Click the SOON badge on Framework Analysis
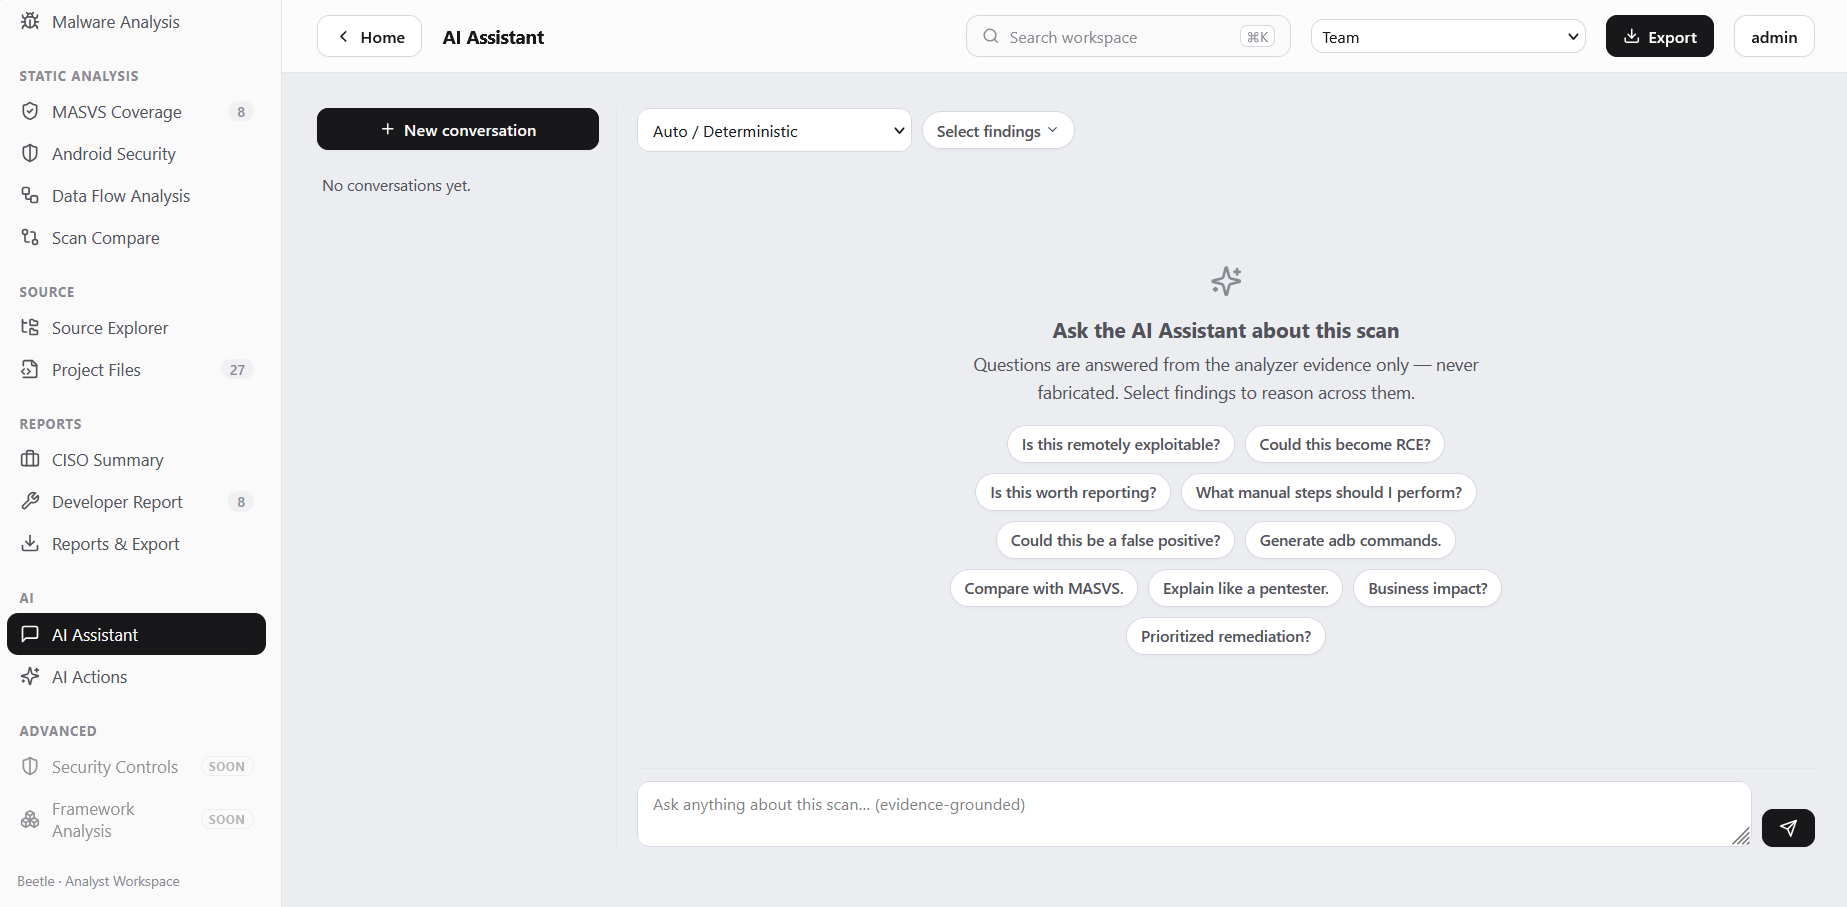The width and height of the screenshot is (1847, 907). point(227,819)
